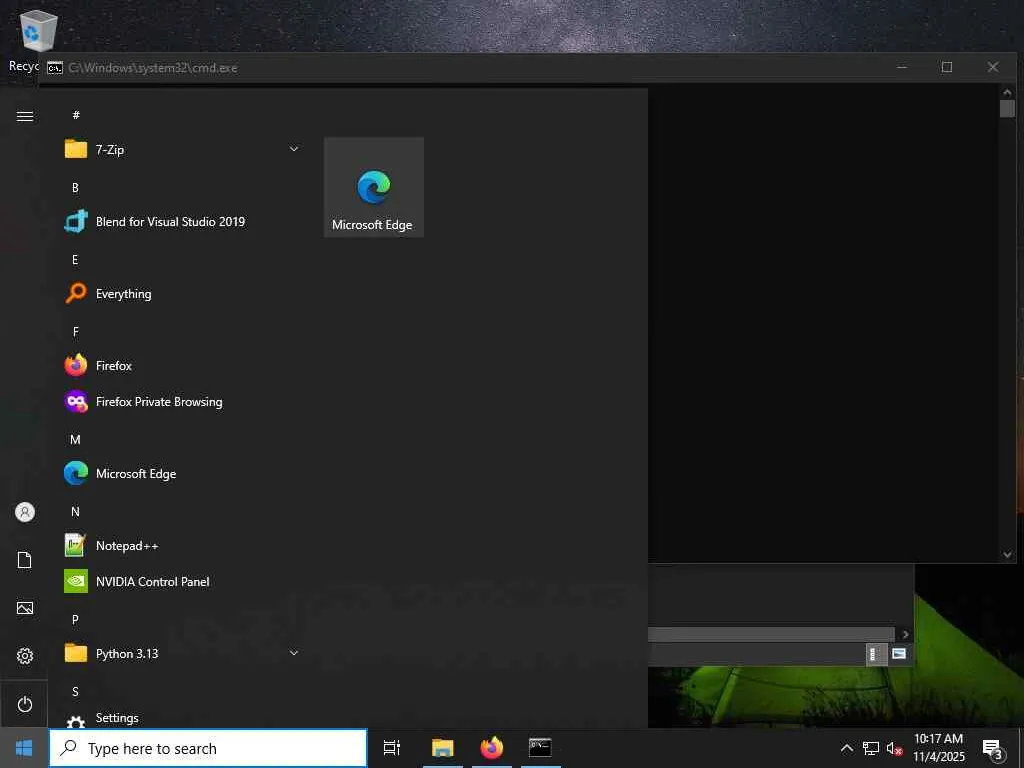Open Documents from Start sidebar
The height and width of the screenshot is (768, 1024).
point(25,560)
